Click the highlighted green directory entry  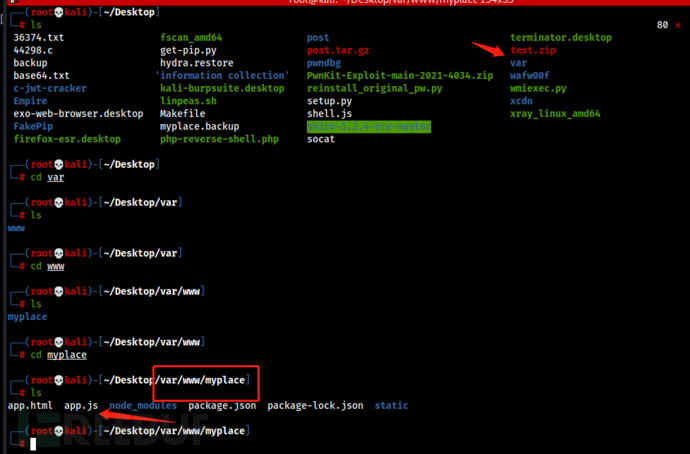tap(369, 127)
